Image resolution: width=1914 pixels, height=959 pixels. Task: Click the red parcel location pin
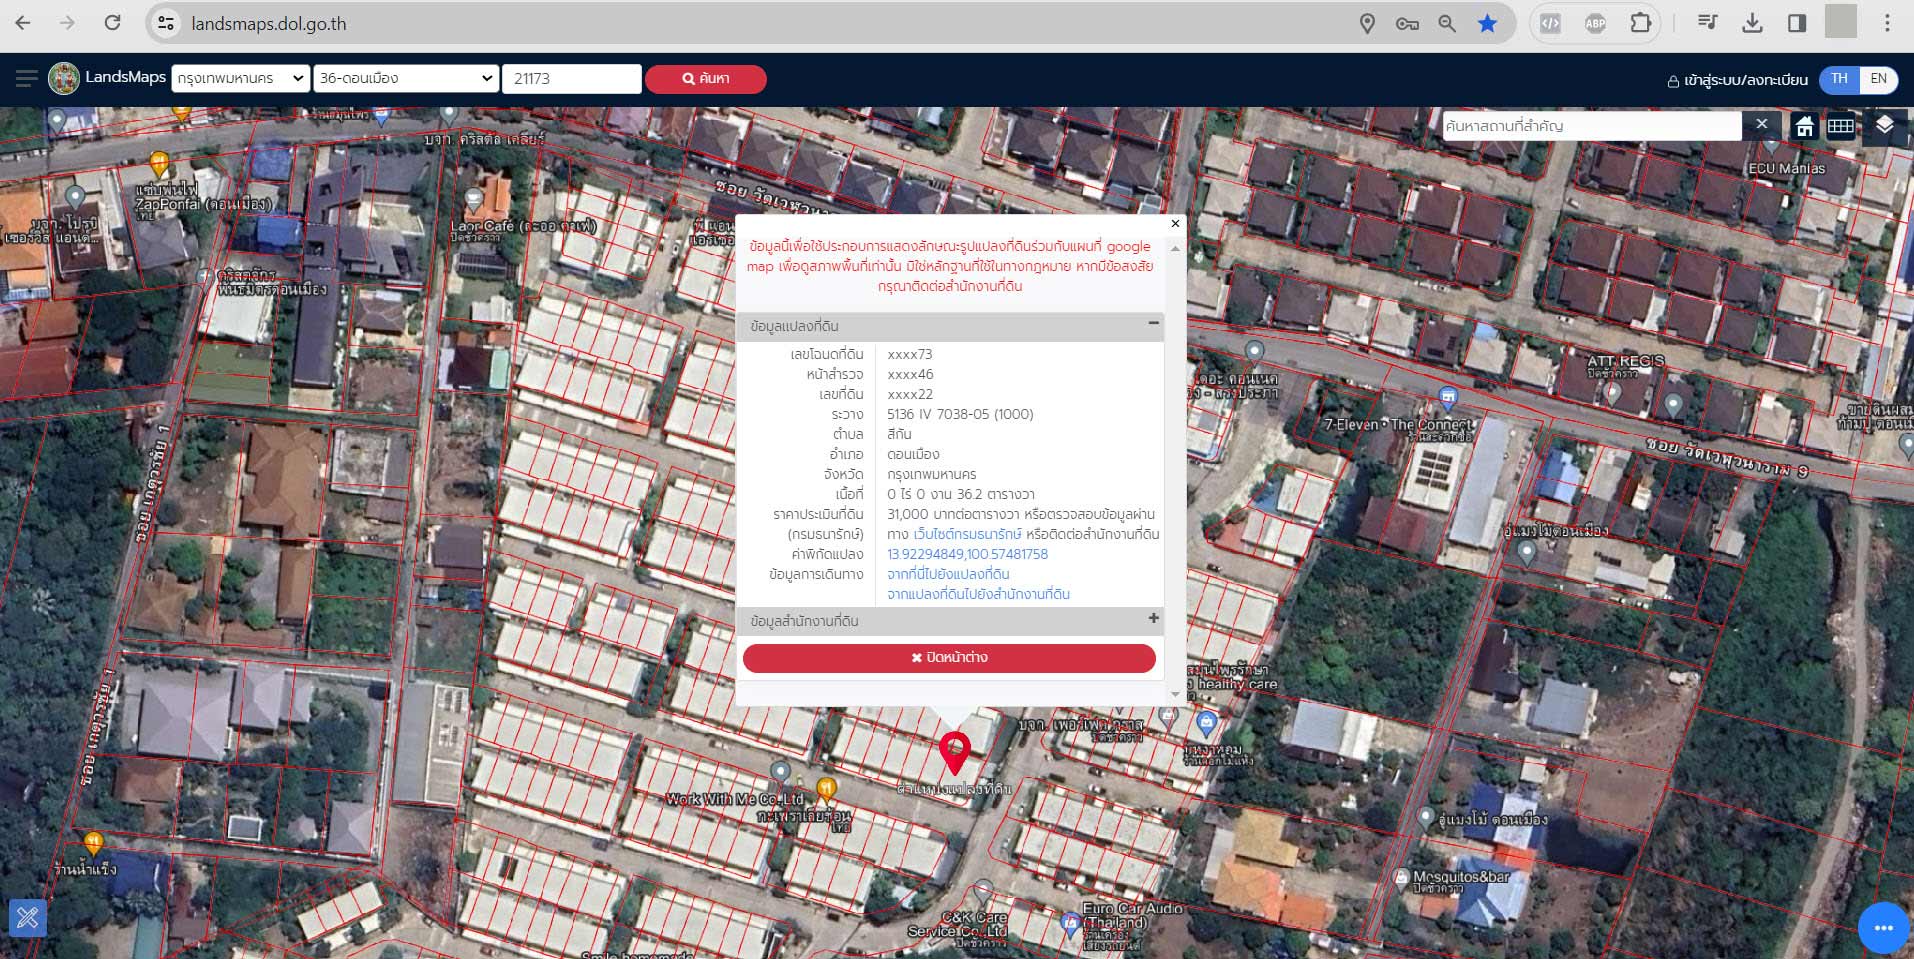955,752
